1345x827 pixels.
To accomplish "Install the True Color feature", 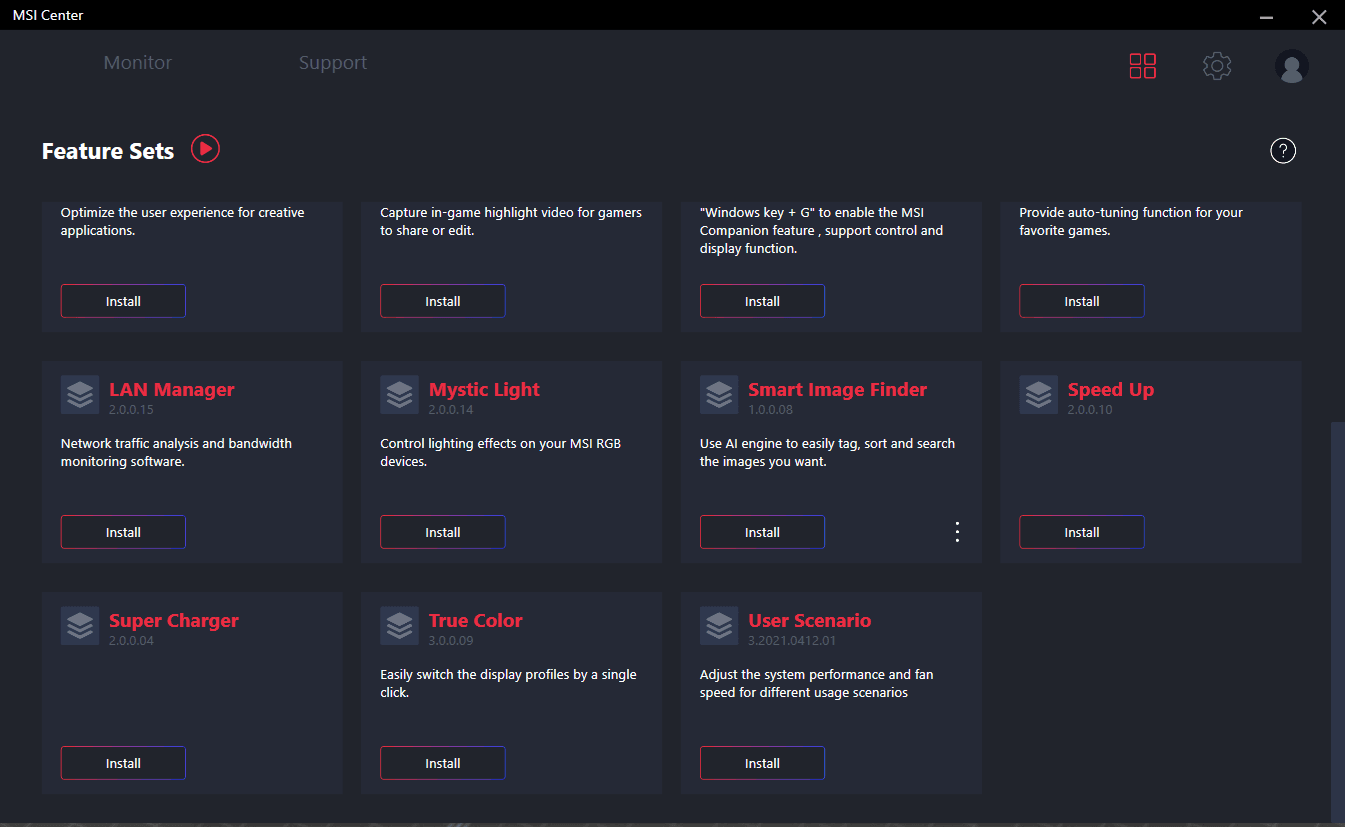I will coord(443,763).
